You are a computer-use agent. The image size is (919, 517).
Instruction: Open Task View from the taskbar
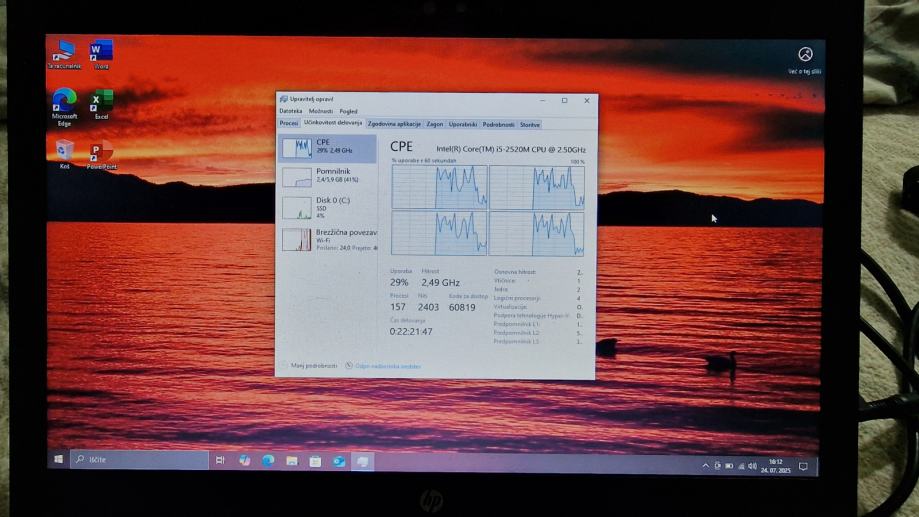click(x=220, y=460)
